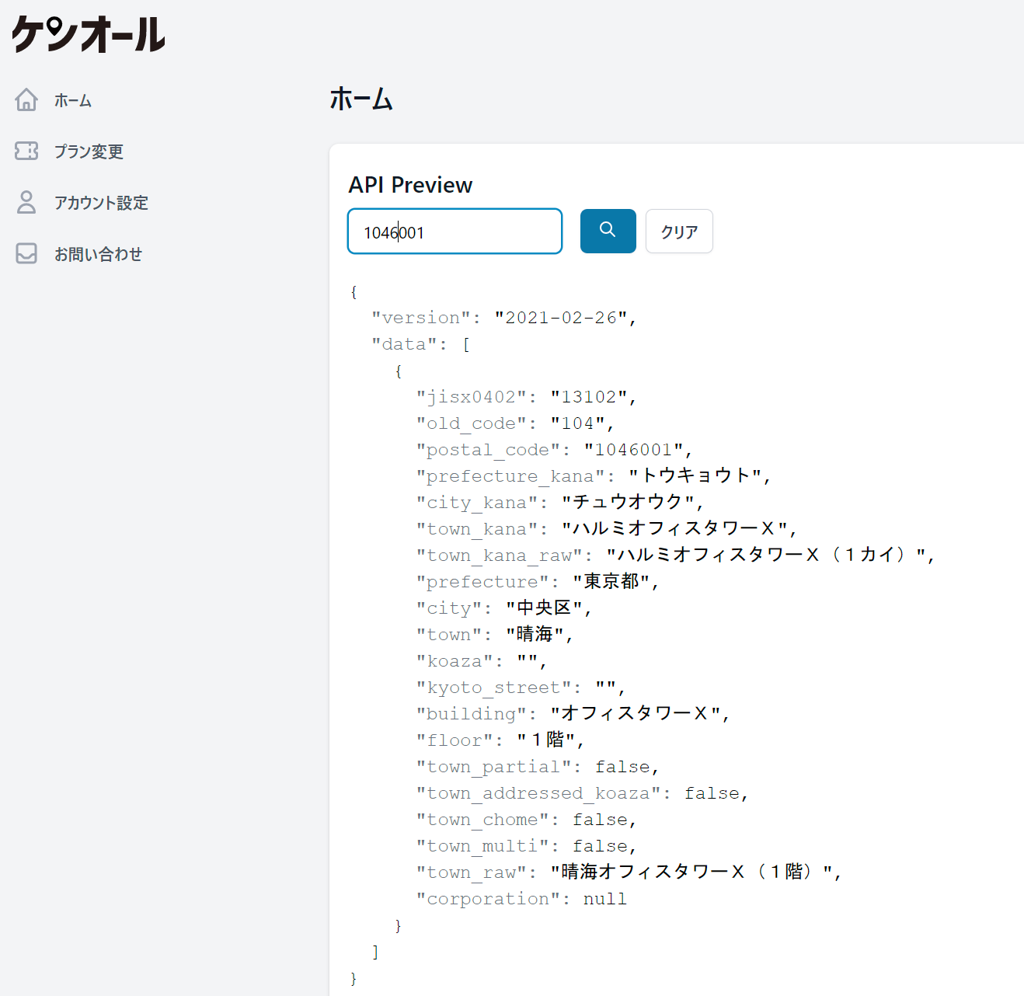The height and width of the screenshot is (996, 1024).
Task: Select the "corporation": null line
Action: 521,899
